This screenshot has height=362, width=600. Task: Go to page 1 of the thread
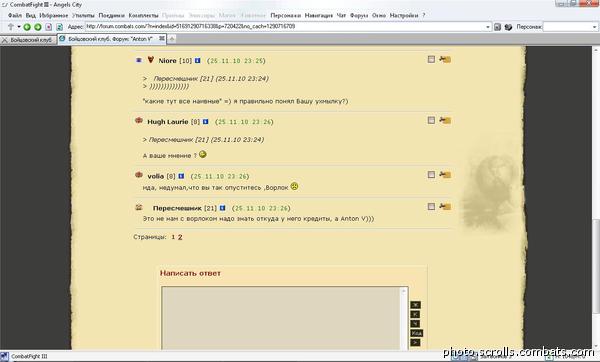(x=173, y=237)
